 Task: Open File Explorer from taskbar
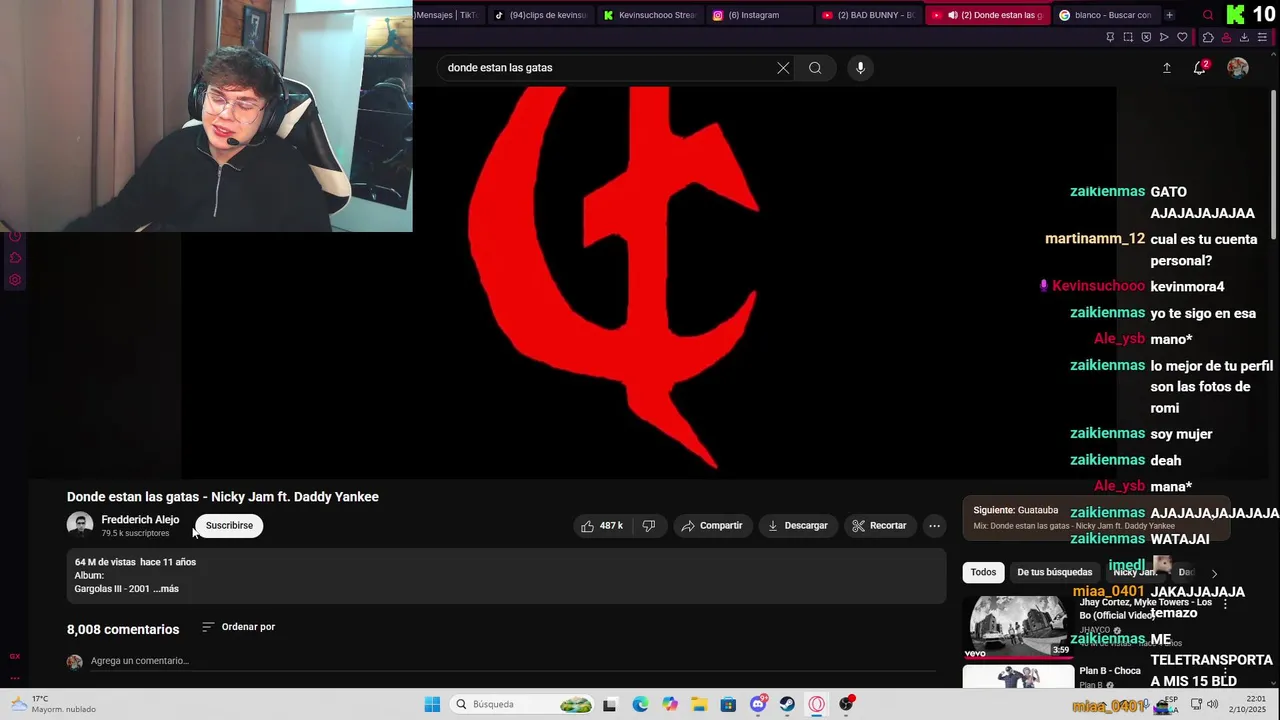[699, 704]
